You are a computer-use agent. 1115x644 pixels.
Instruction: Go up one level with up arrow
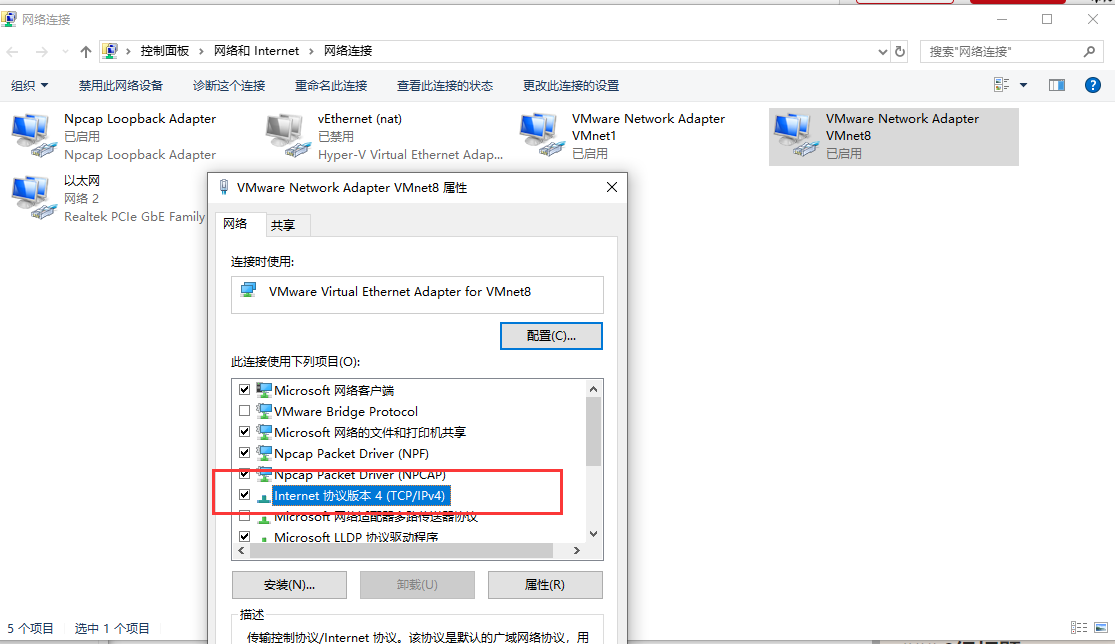coord(86,51)
